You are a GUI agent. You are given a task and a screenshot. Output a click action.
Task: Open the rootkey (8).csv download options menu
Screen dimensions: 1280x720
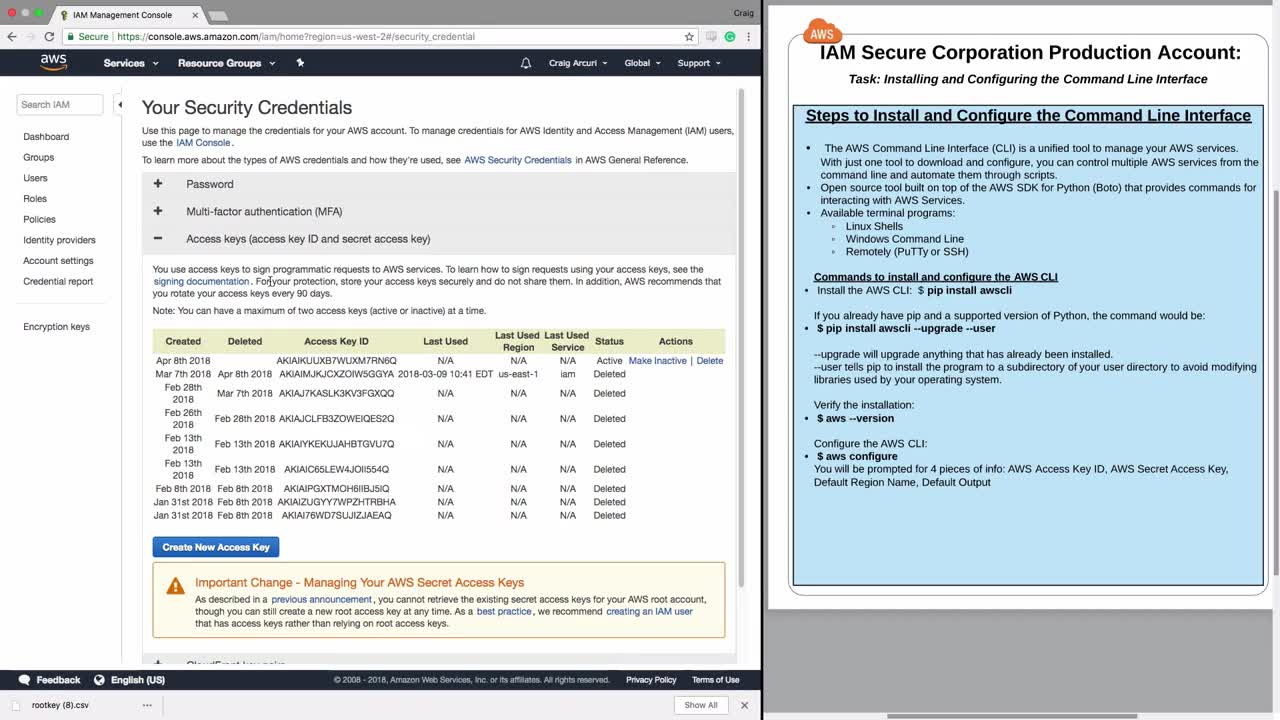147,705
